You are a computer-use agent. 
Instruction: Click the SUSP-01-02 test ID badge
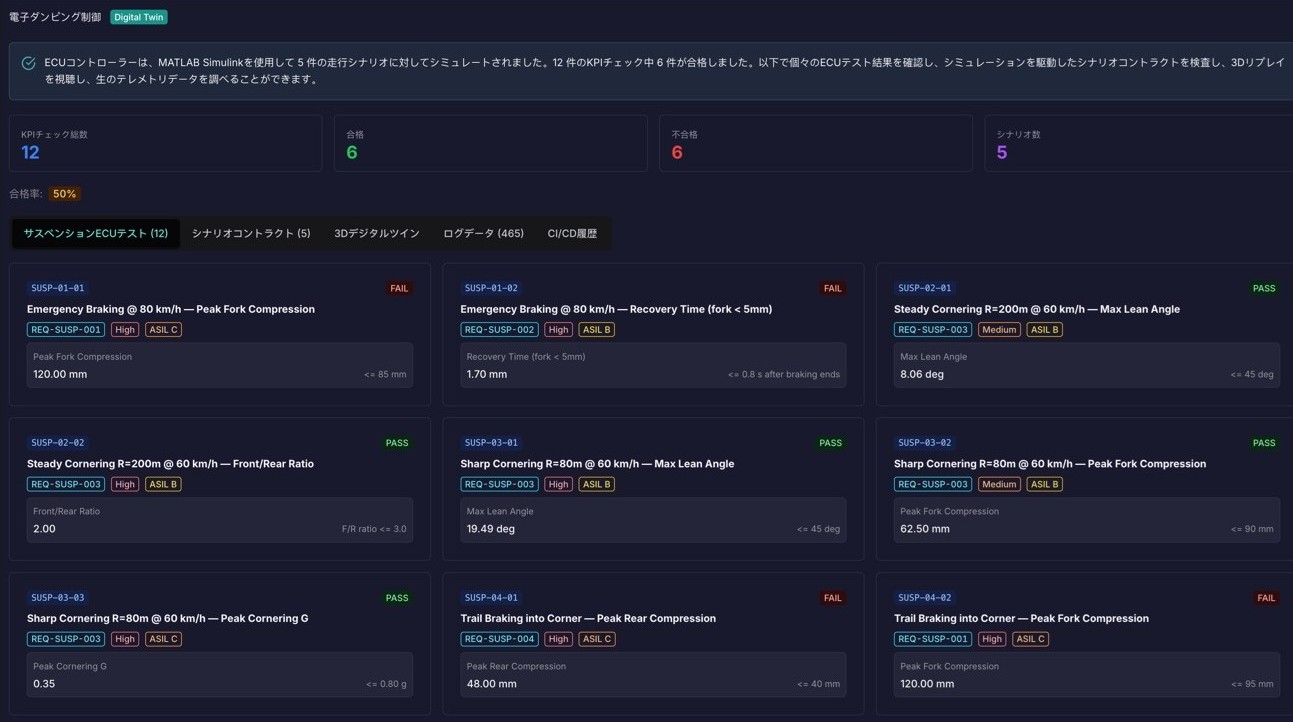click(x=491, y=288)
